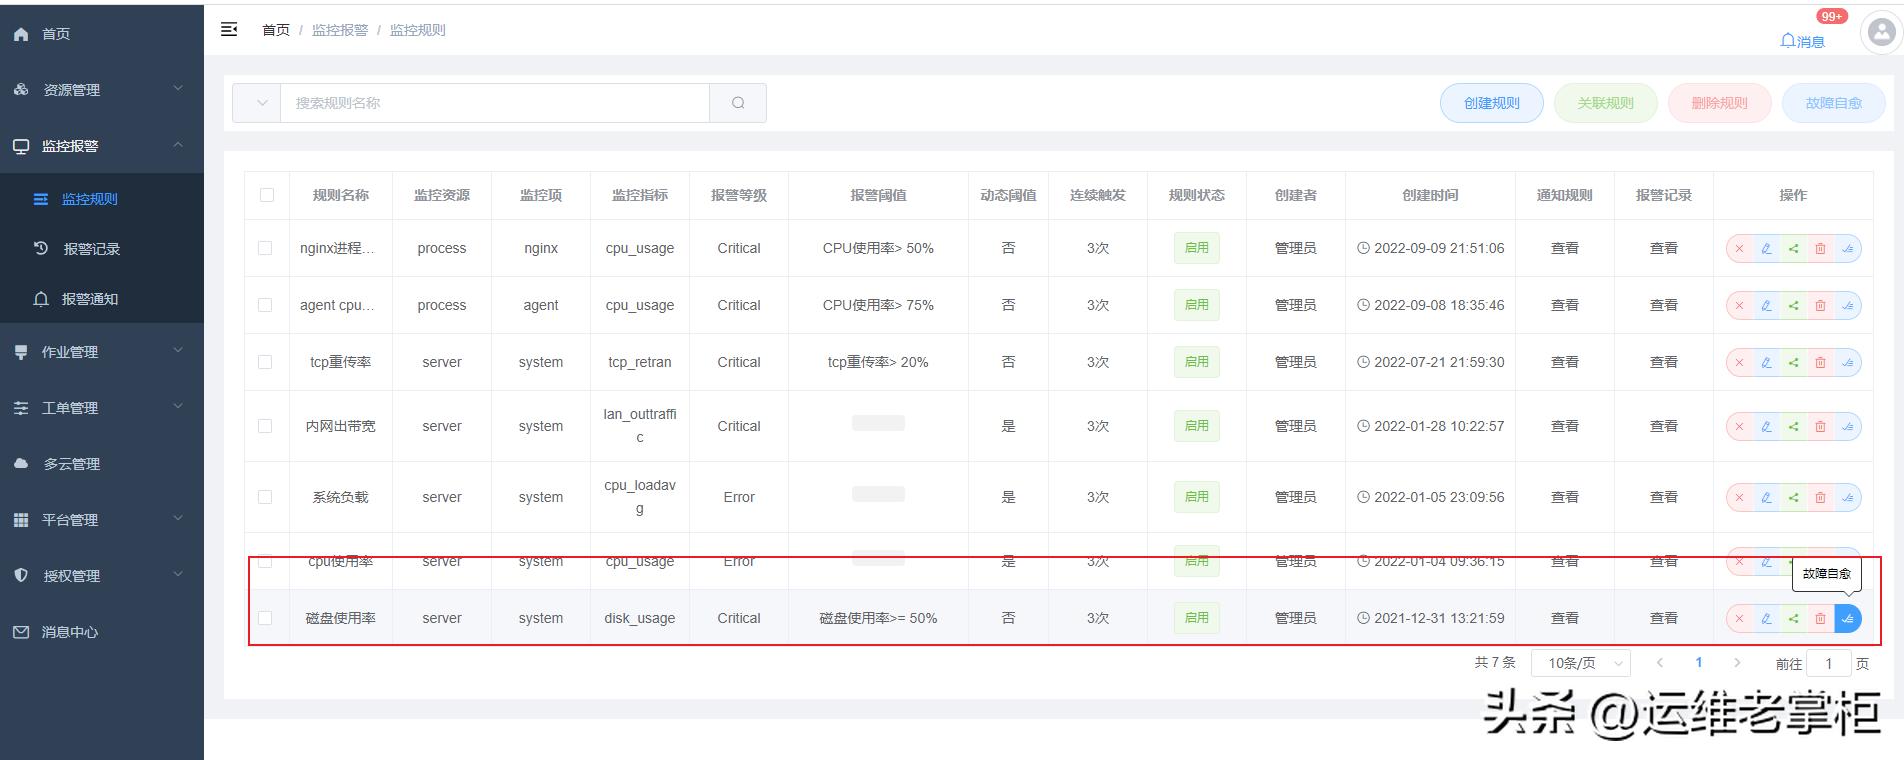The height and width of the screenshot is (760, 1904).
Task: Check the 系统负载 rule checkbox
Action: coord(265,497)
